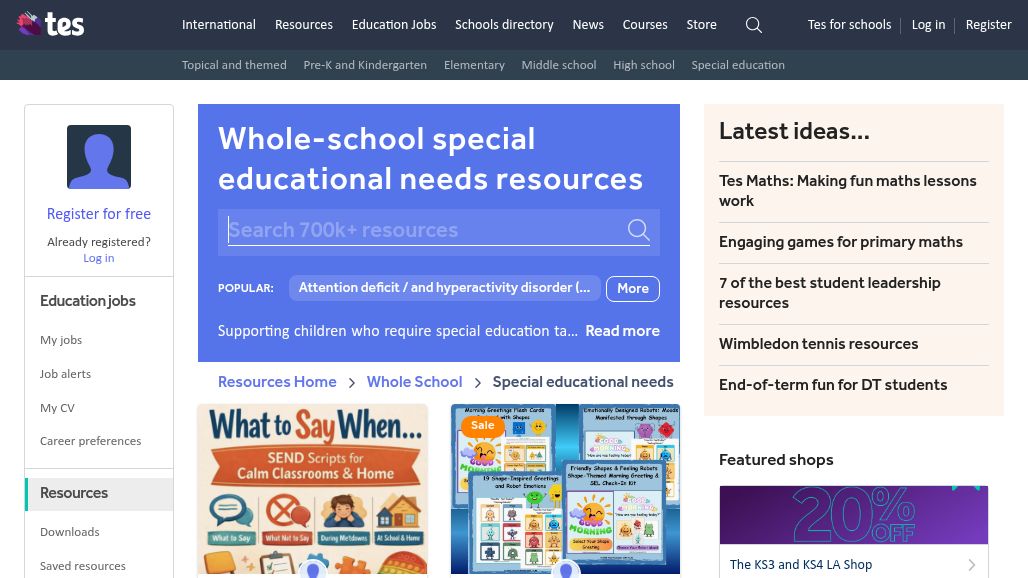Select the Attention deficit and hyperactivity disorder tag
1028x578 pixels.
tap(445, 288)
